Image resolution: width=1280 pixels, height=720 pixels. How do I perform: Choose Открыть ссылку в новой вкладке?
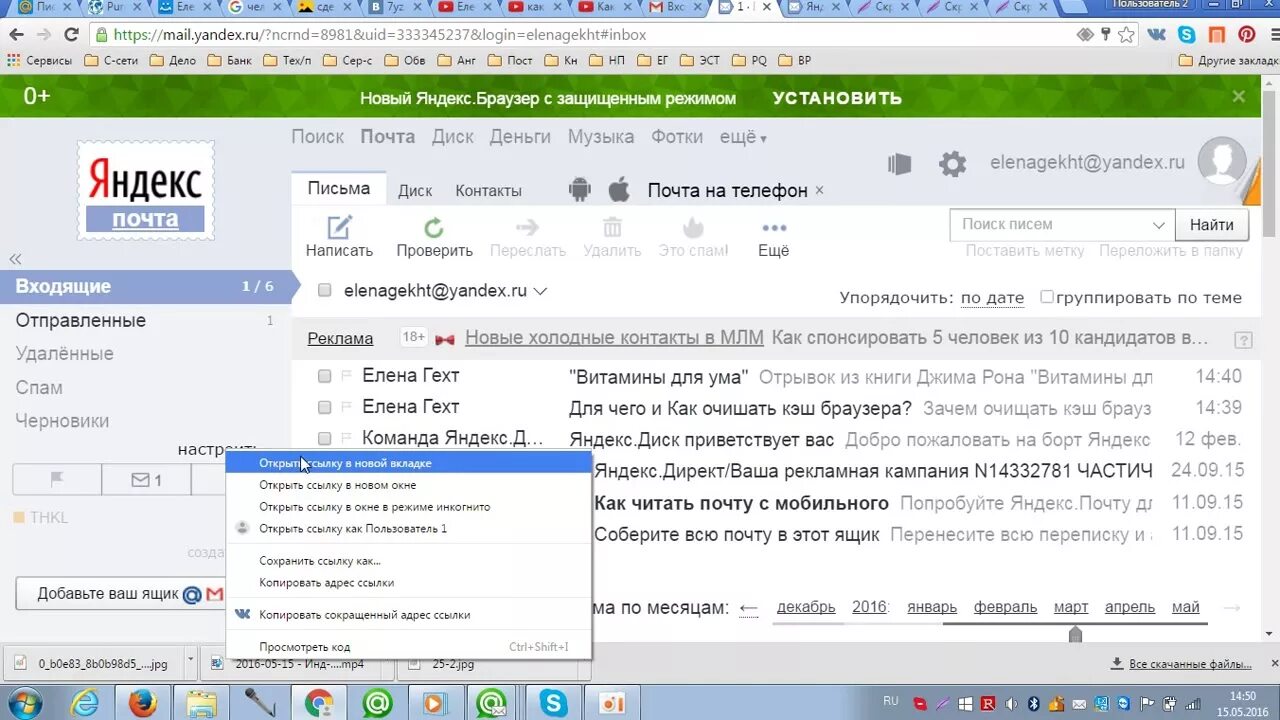click(x=409, y=463)
